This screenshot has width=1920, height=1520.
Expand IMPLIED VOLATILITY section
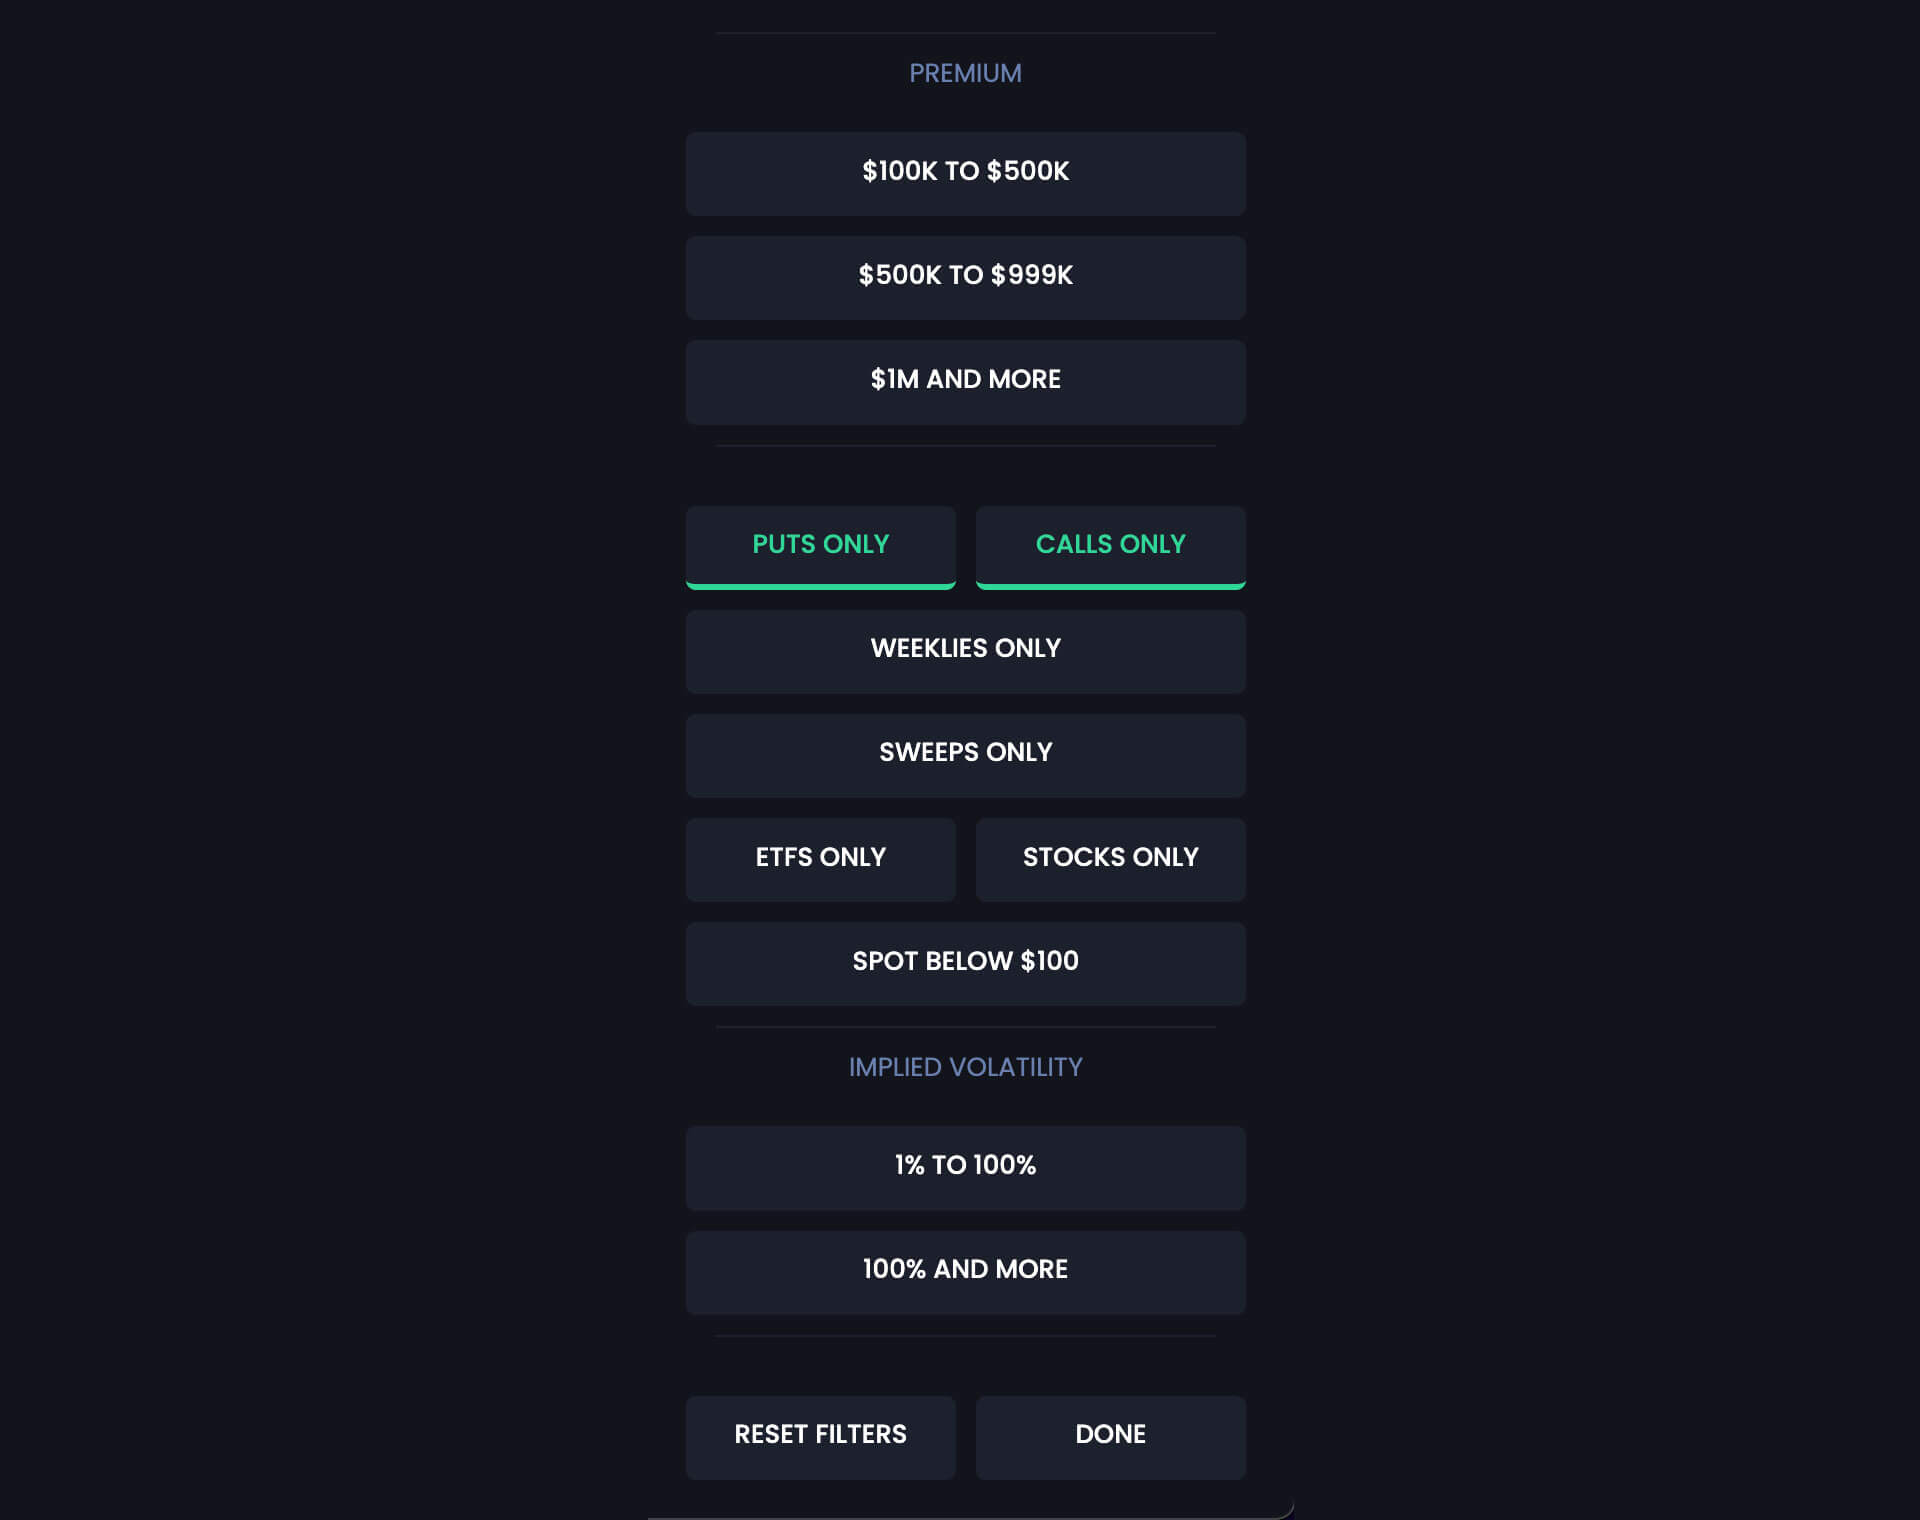click(x=965, y=1066)
